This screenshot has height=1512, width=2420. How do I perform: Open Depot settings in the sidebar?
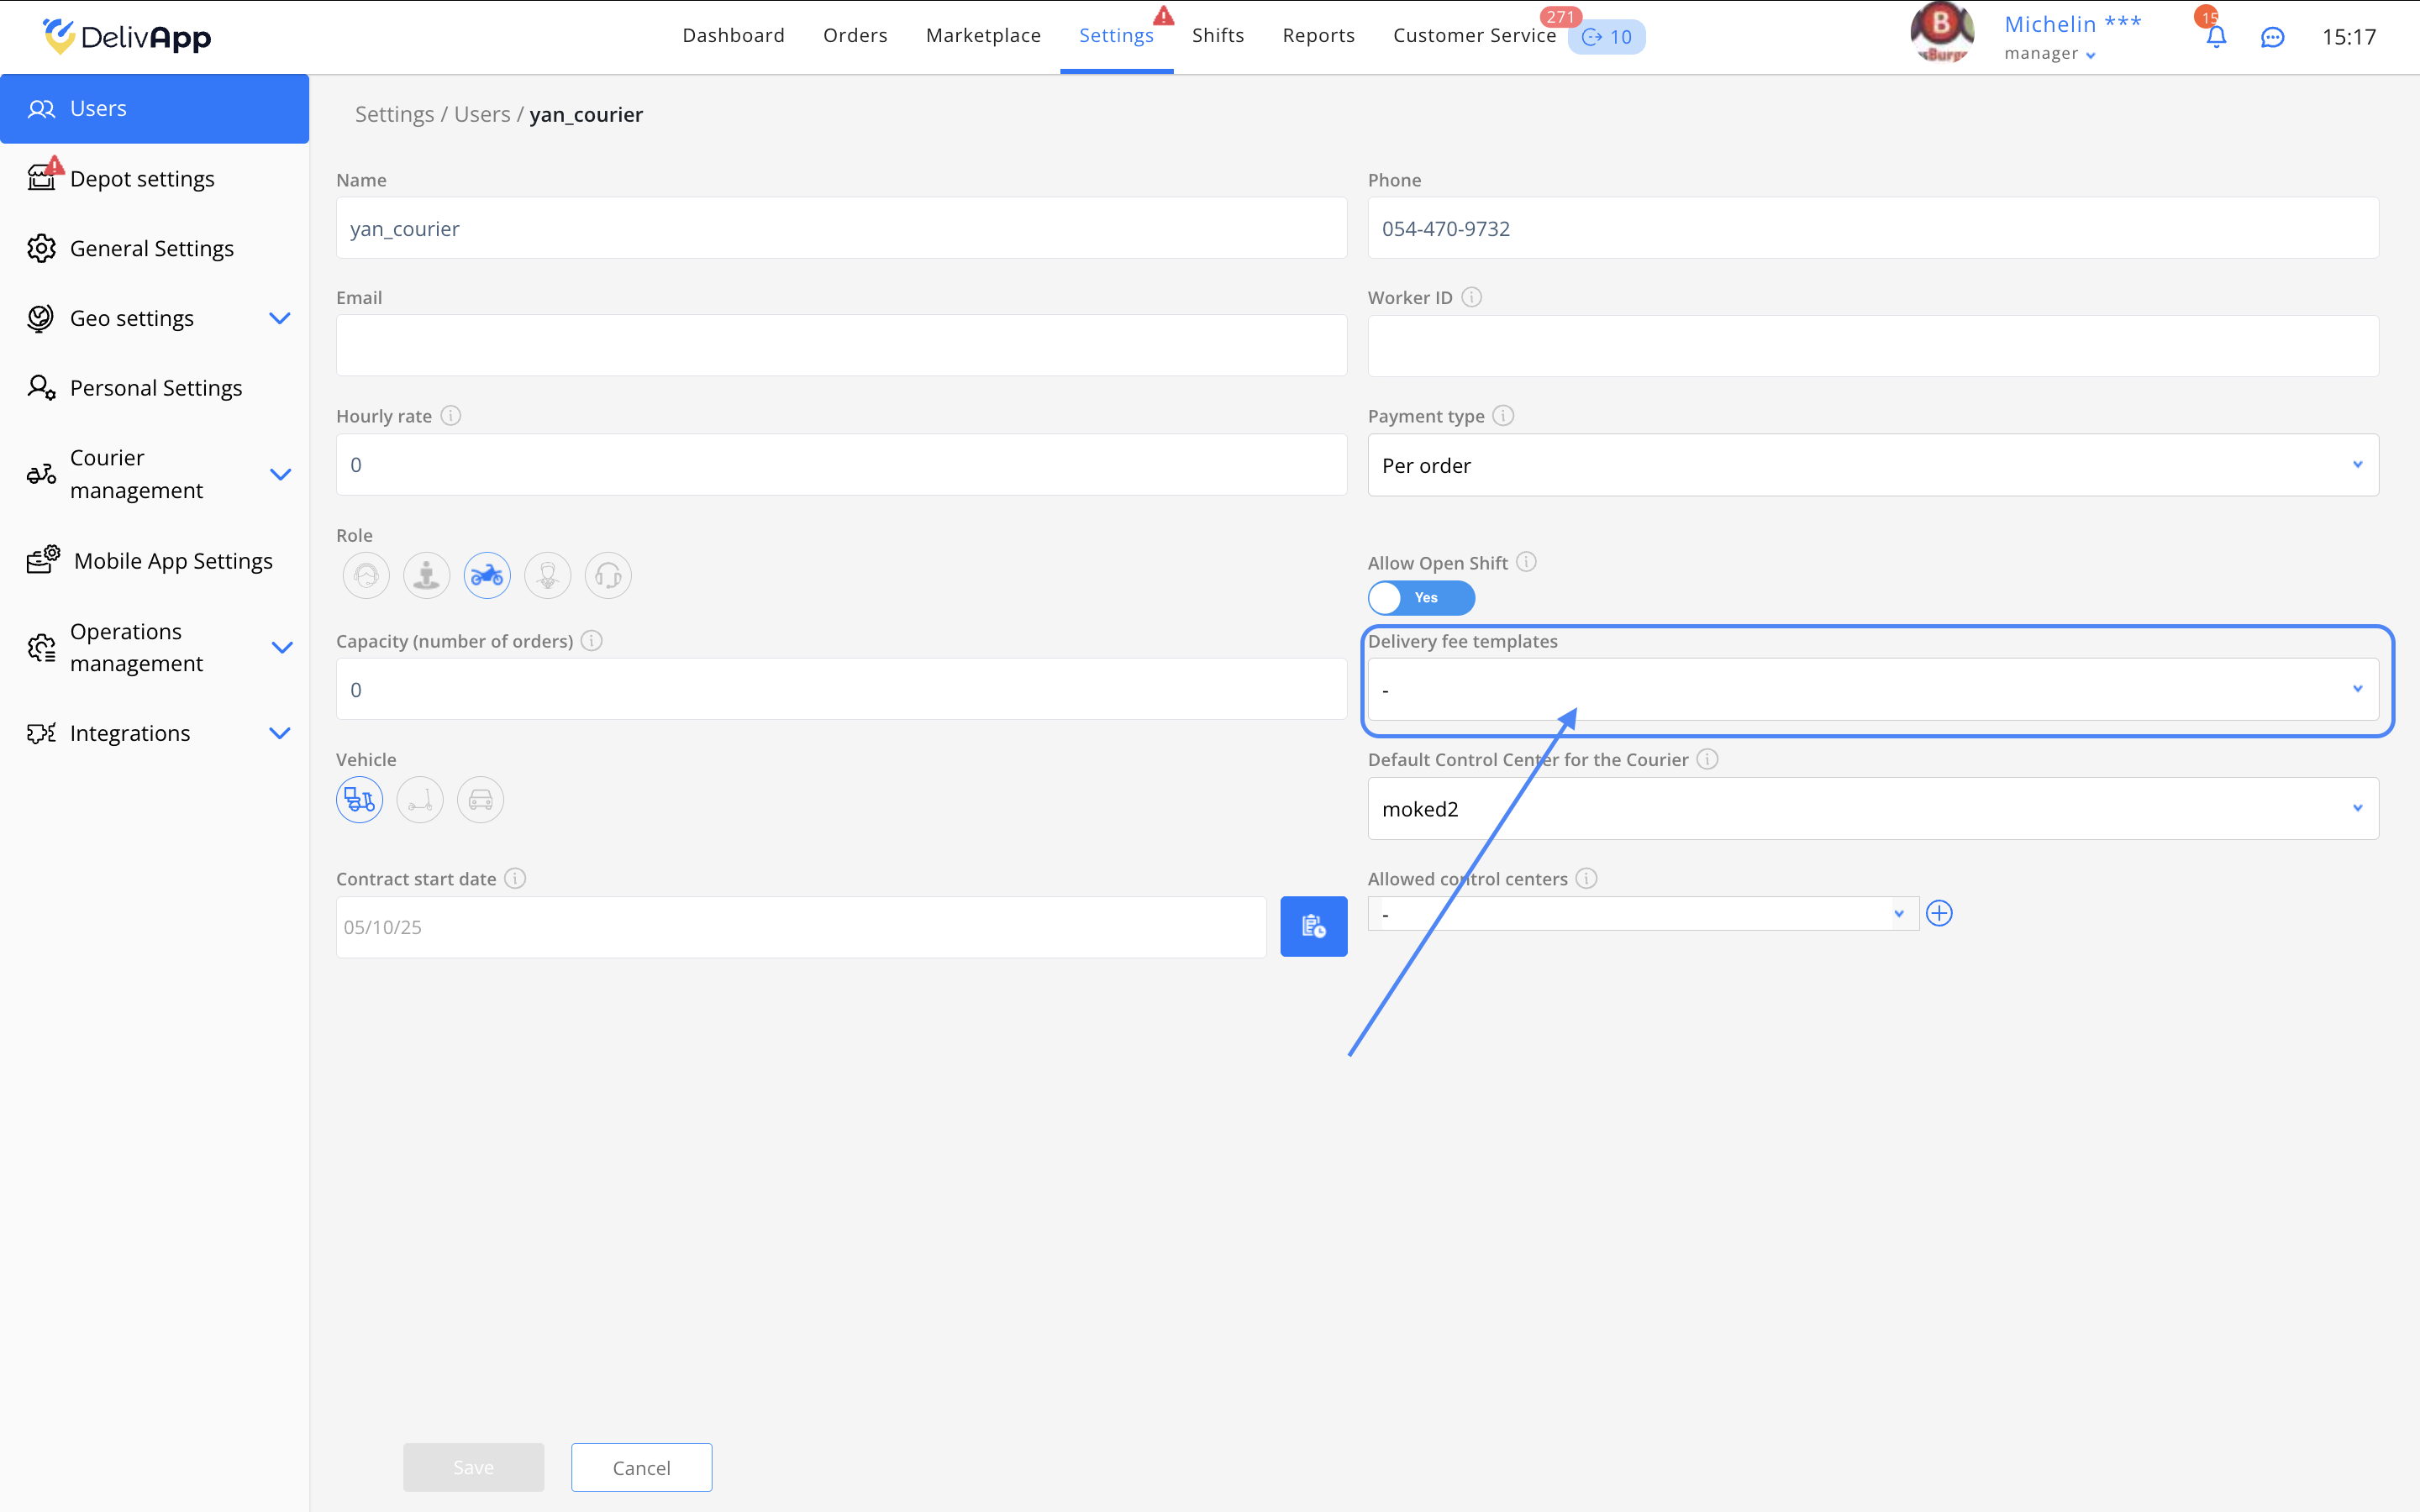tap(142, 179)
